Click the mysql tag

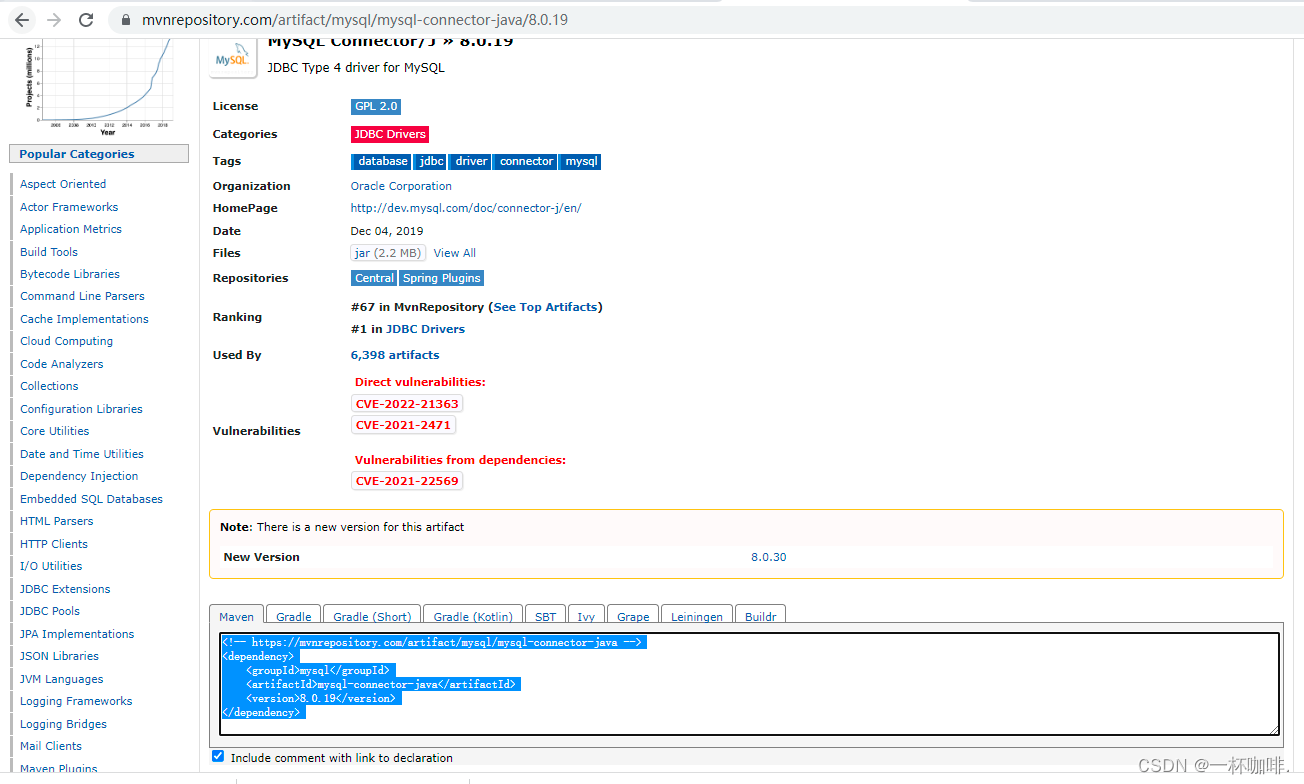581,161
